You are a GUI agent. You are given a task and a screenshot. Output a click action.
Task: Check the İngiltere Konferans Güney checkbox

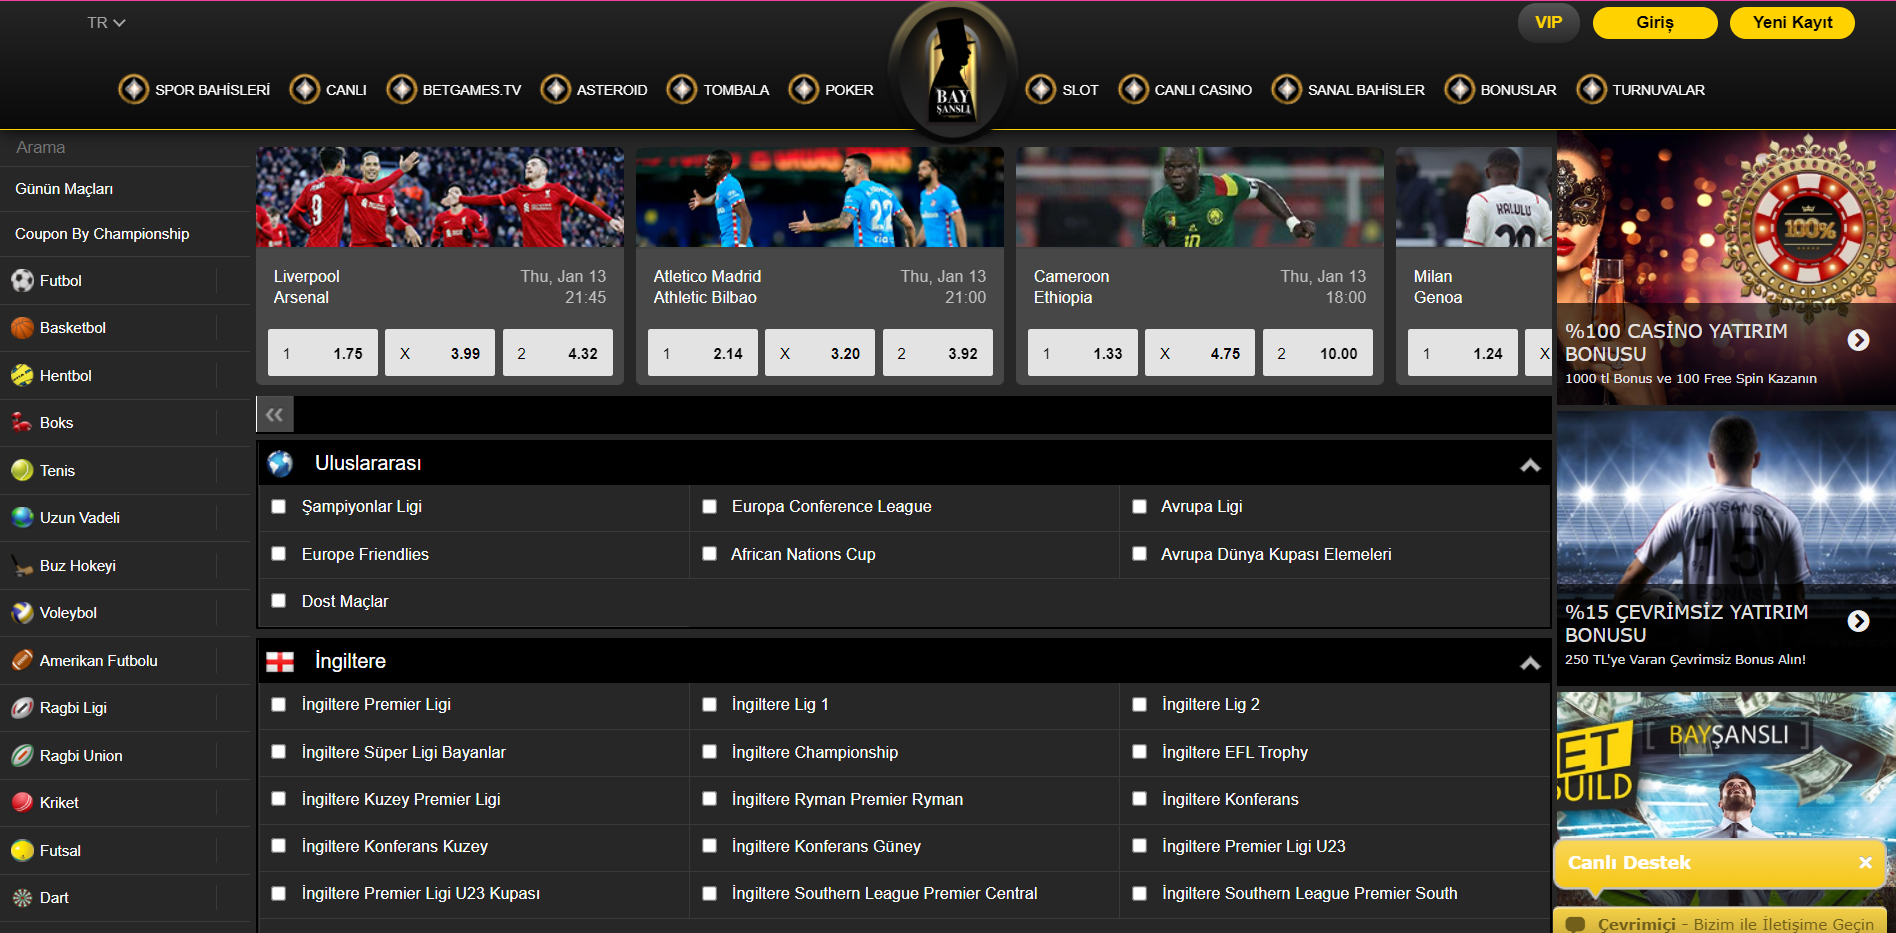click(x=709, y=846)
